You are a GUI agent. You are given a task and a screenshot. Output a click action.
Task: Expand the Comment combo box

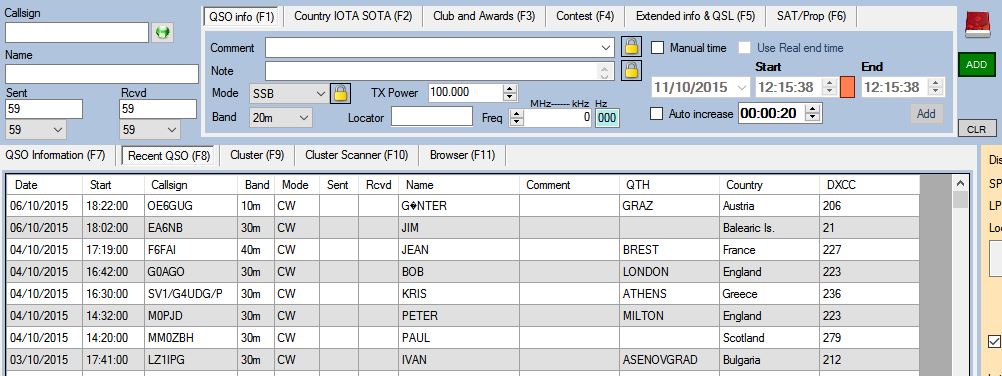point(606,47)
